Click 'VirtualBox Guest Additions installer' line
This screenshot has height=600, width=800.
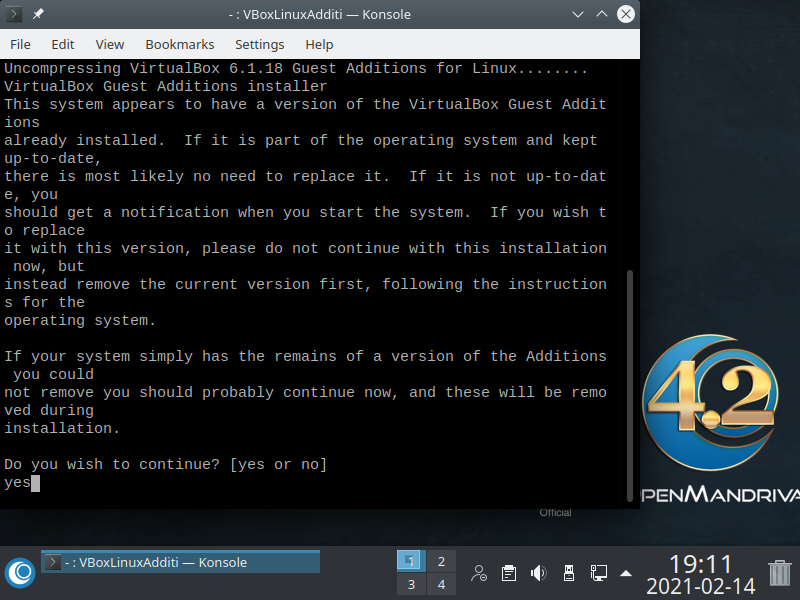[166, 86]
